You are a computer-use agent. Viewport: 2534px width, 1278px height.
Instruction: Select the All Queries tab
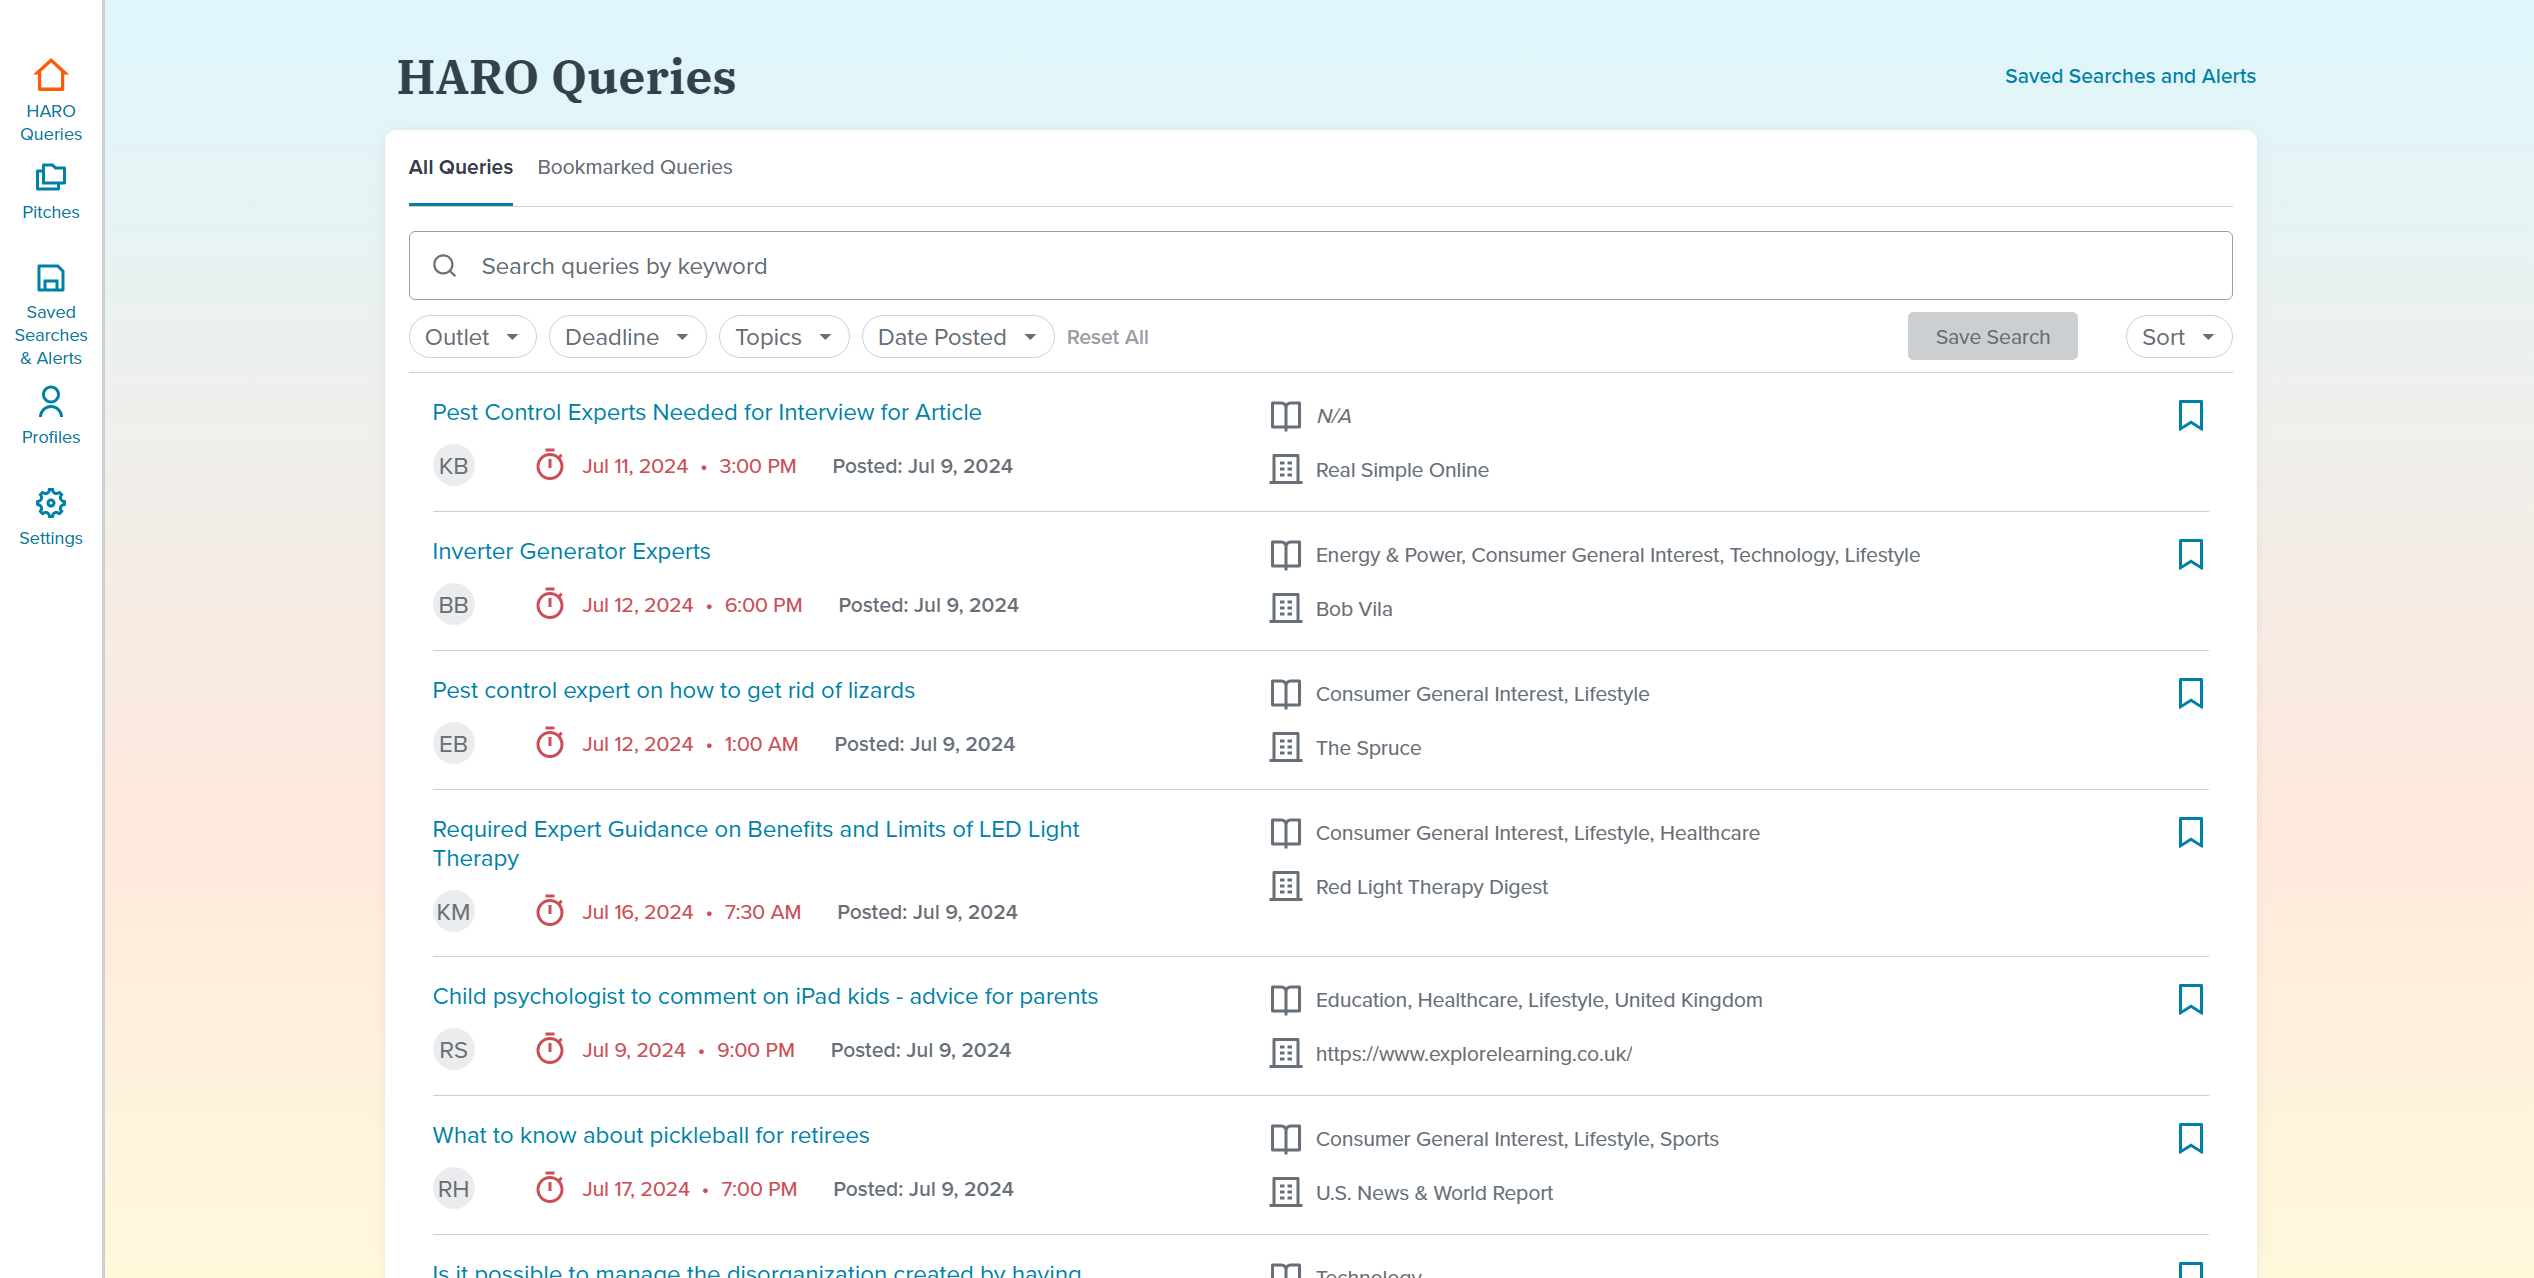461,168
